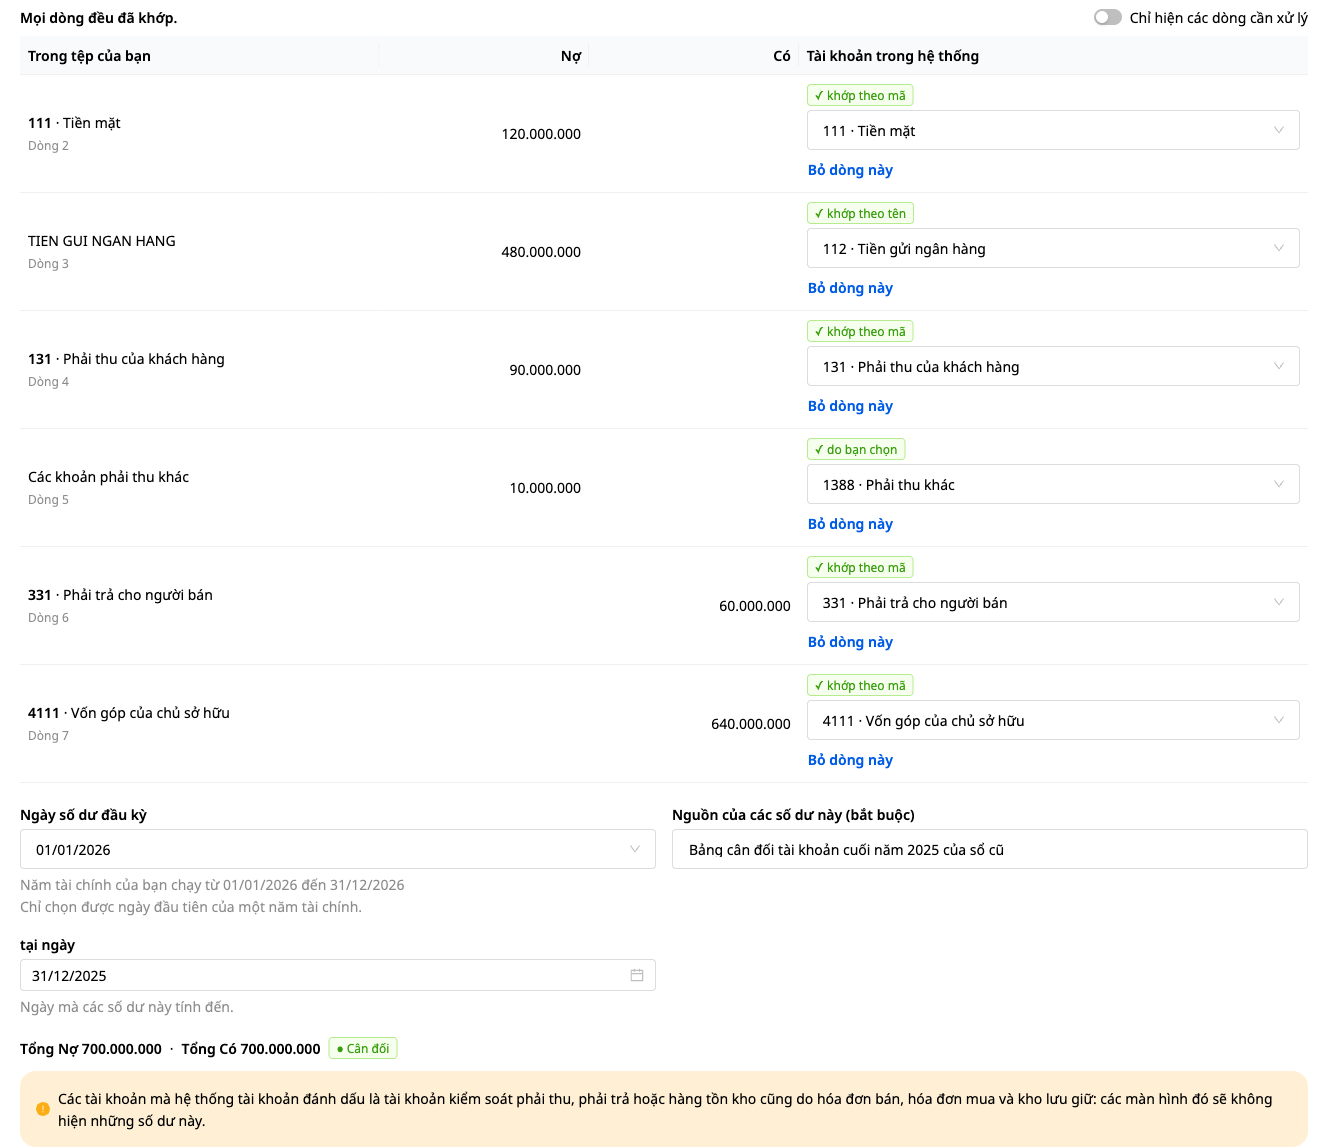This screenshot has height=1148, width=1320.
Task: Click the tại ngày date input
Action: [x=338, y=975]
